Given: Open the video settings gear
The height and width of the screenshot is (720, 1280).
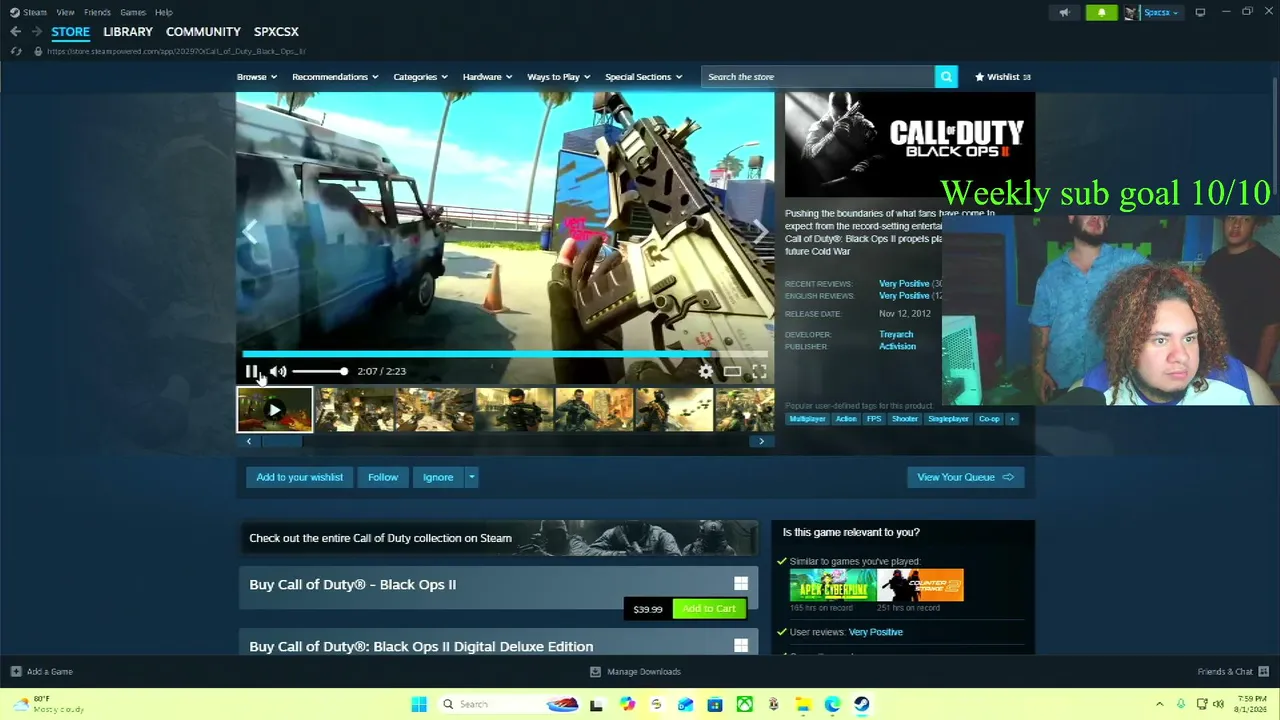Looking at the screenshot, I should pos(706,372).
